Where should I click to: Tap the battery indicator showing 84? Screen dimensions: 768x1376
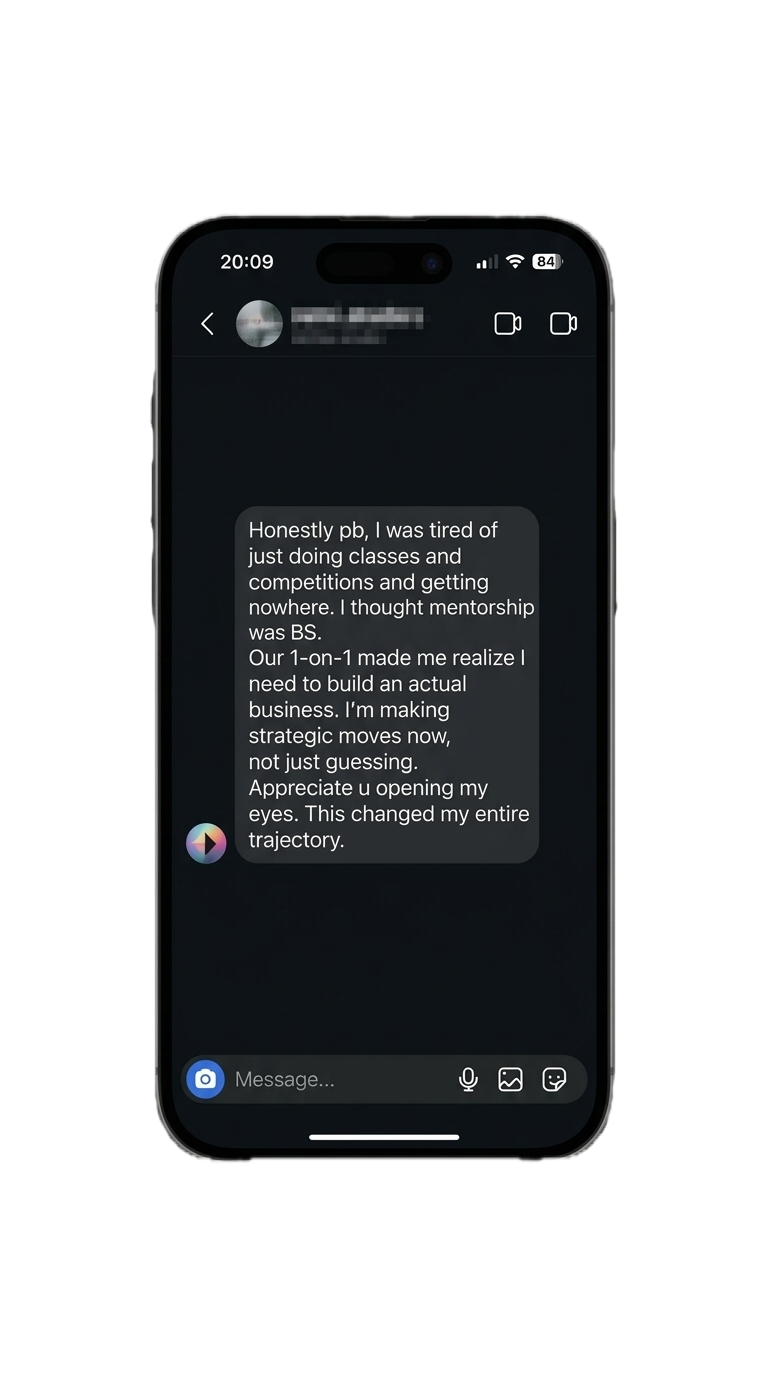coord(547,262)
